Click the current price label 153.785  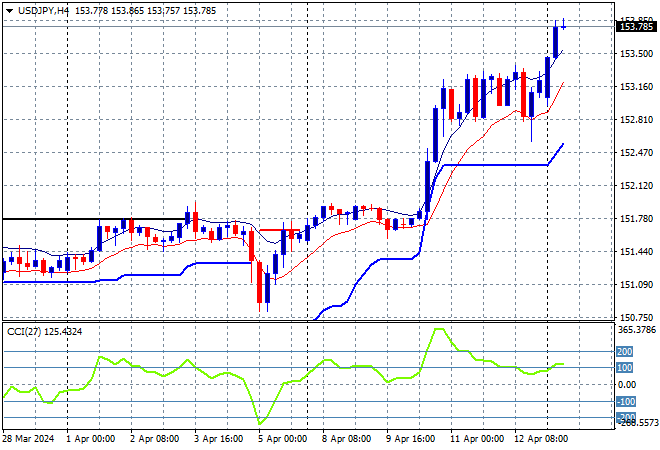636,27
